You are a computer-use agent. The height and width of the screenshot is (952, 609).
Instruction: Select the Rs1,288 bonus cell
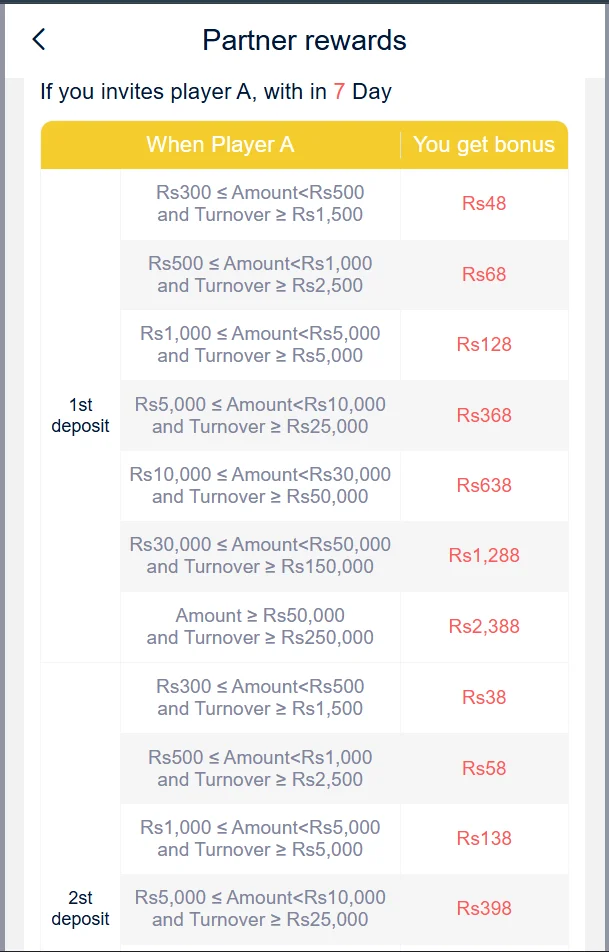click(x=484, y=556)
